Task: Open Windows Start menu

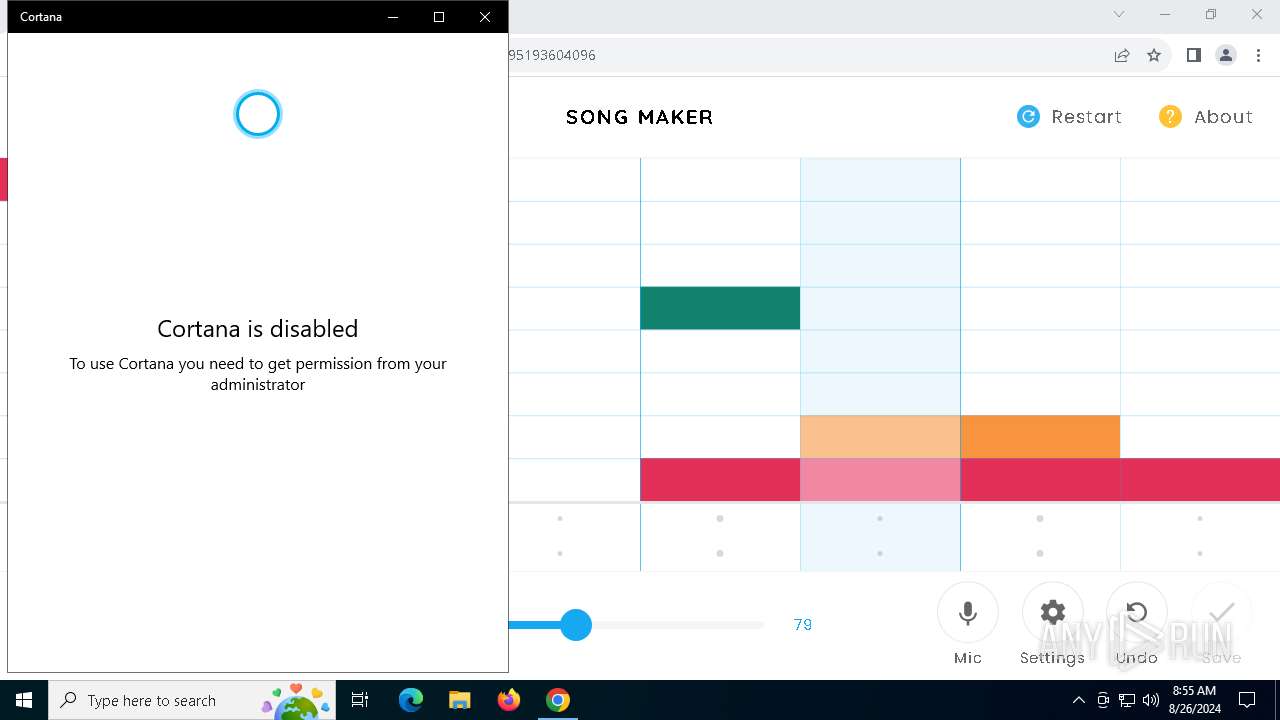Action: (24, 700)
